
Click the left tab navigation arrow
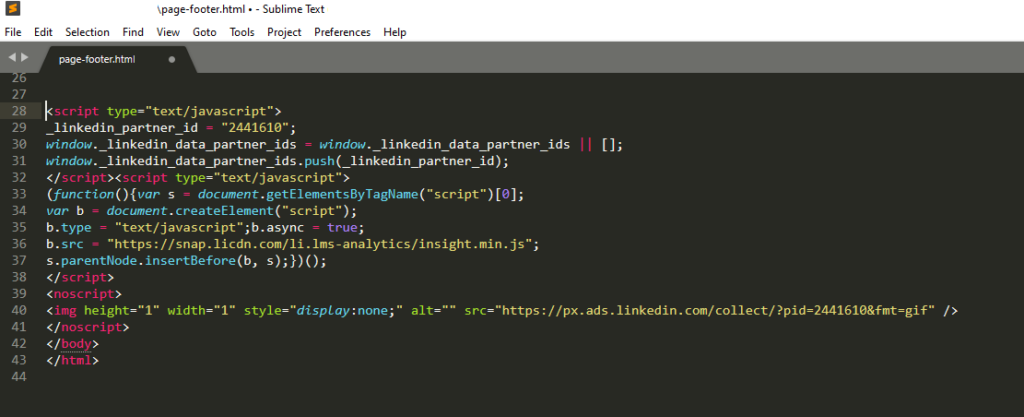click(x=12, y=58)
